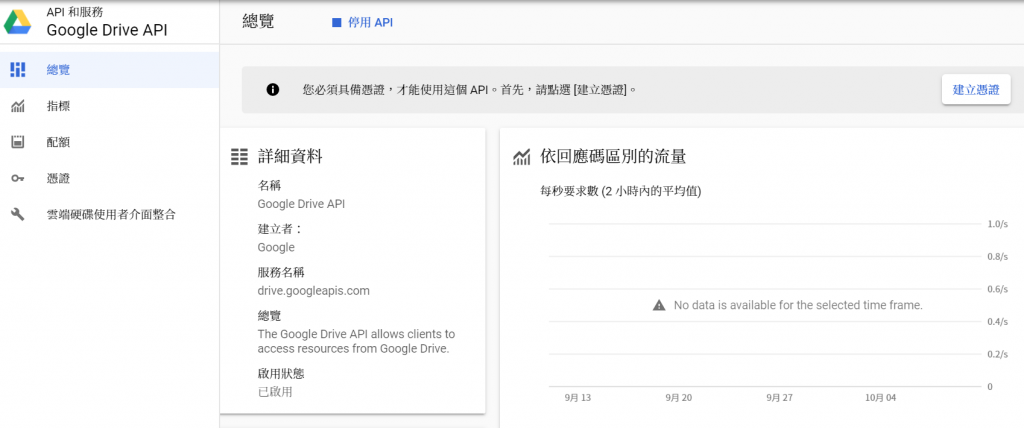Click the blue square stop icon beside 停用 API

pos(337,23)
